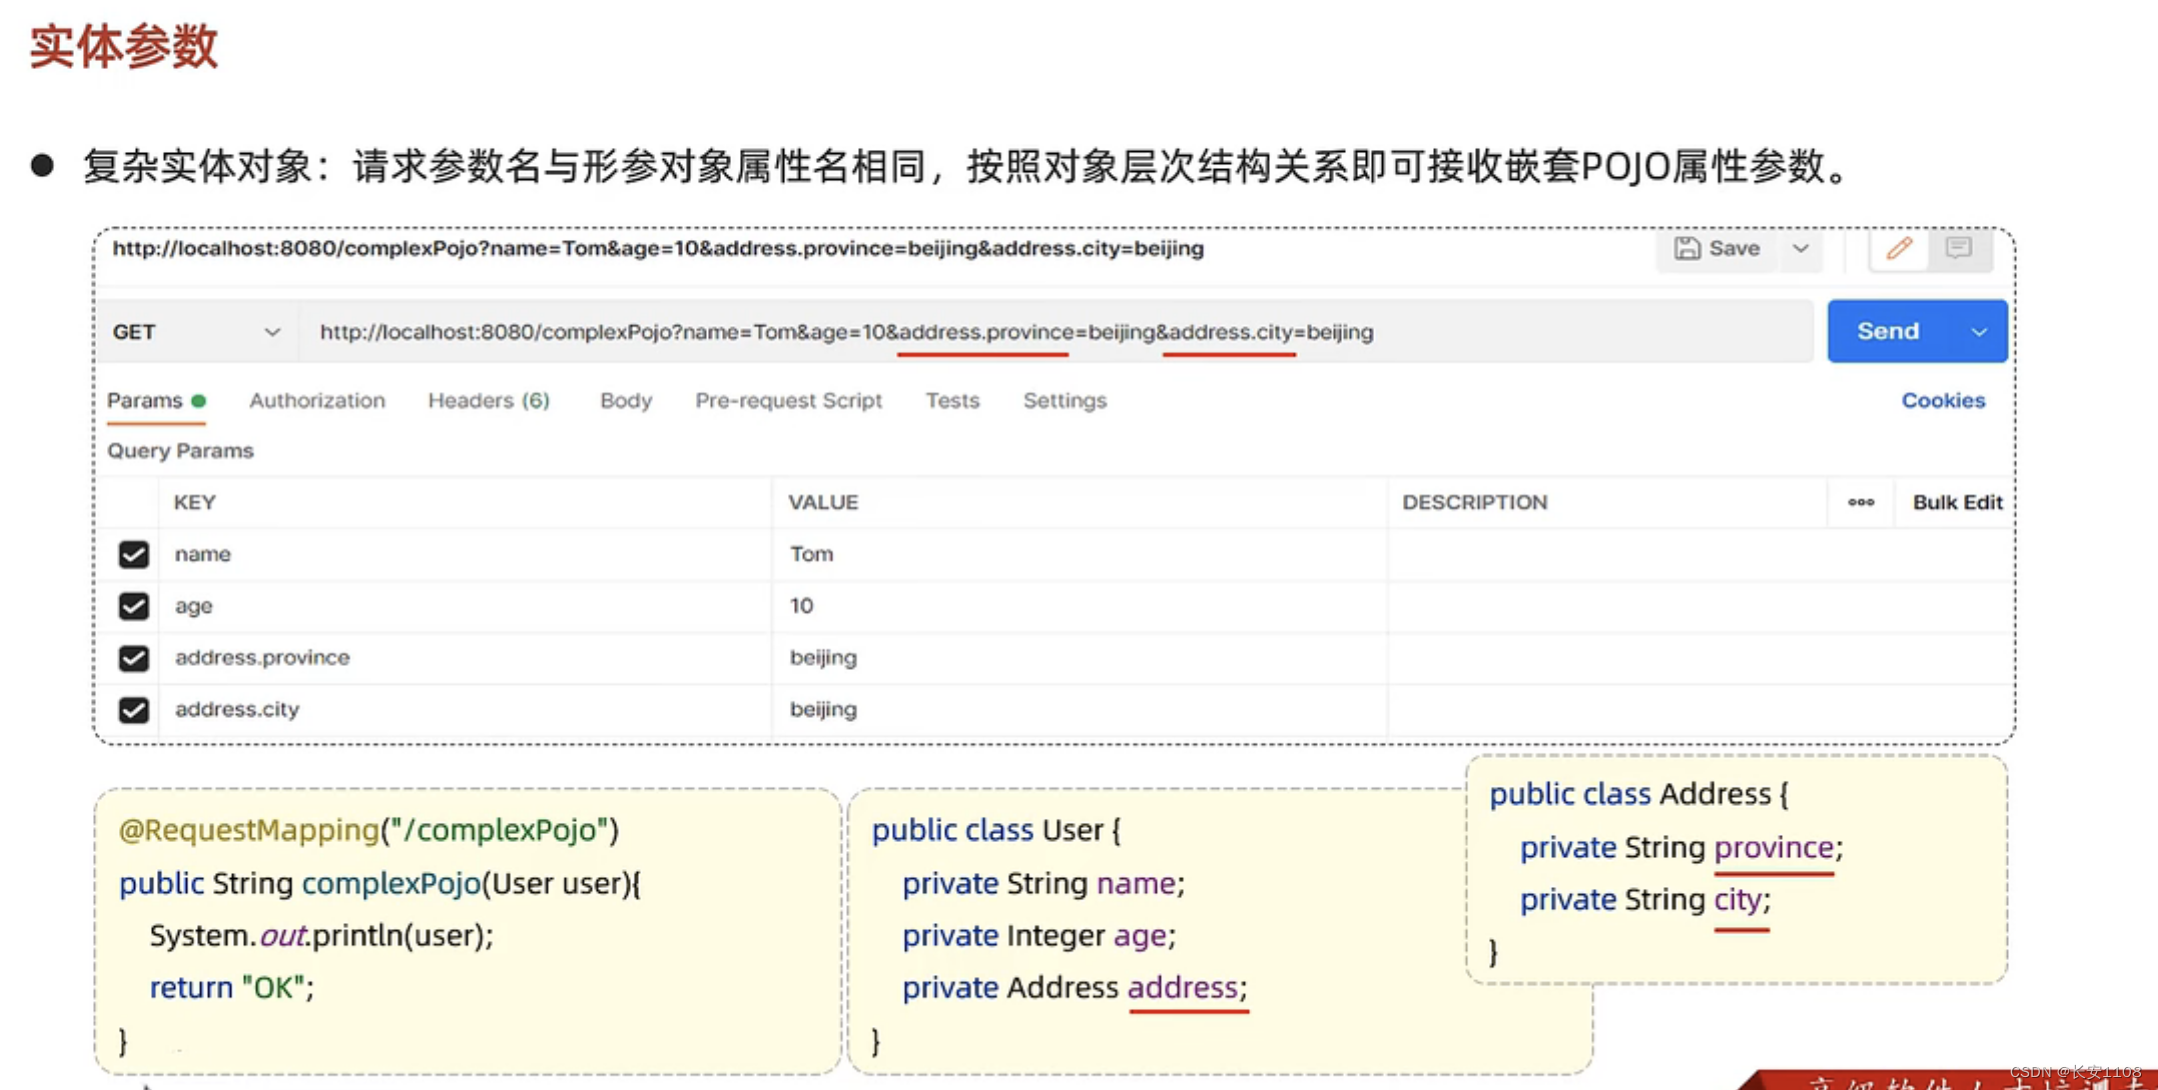
Task: Click the Cookies link
Action: coord(1943,400)
